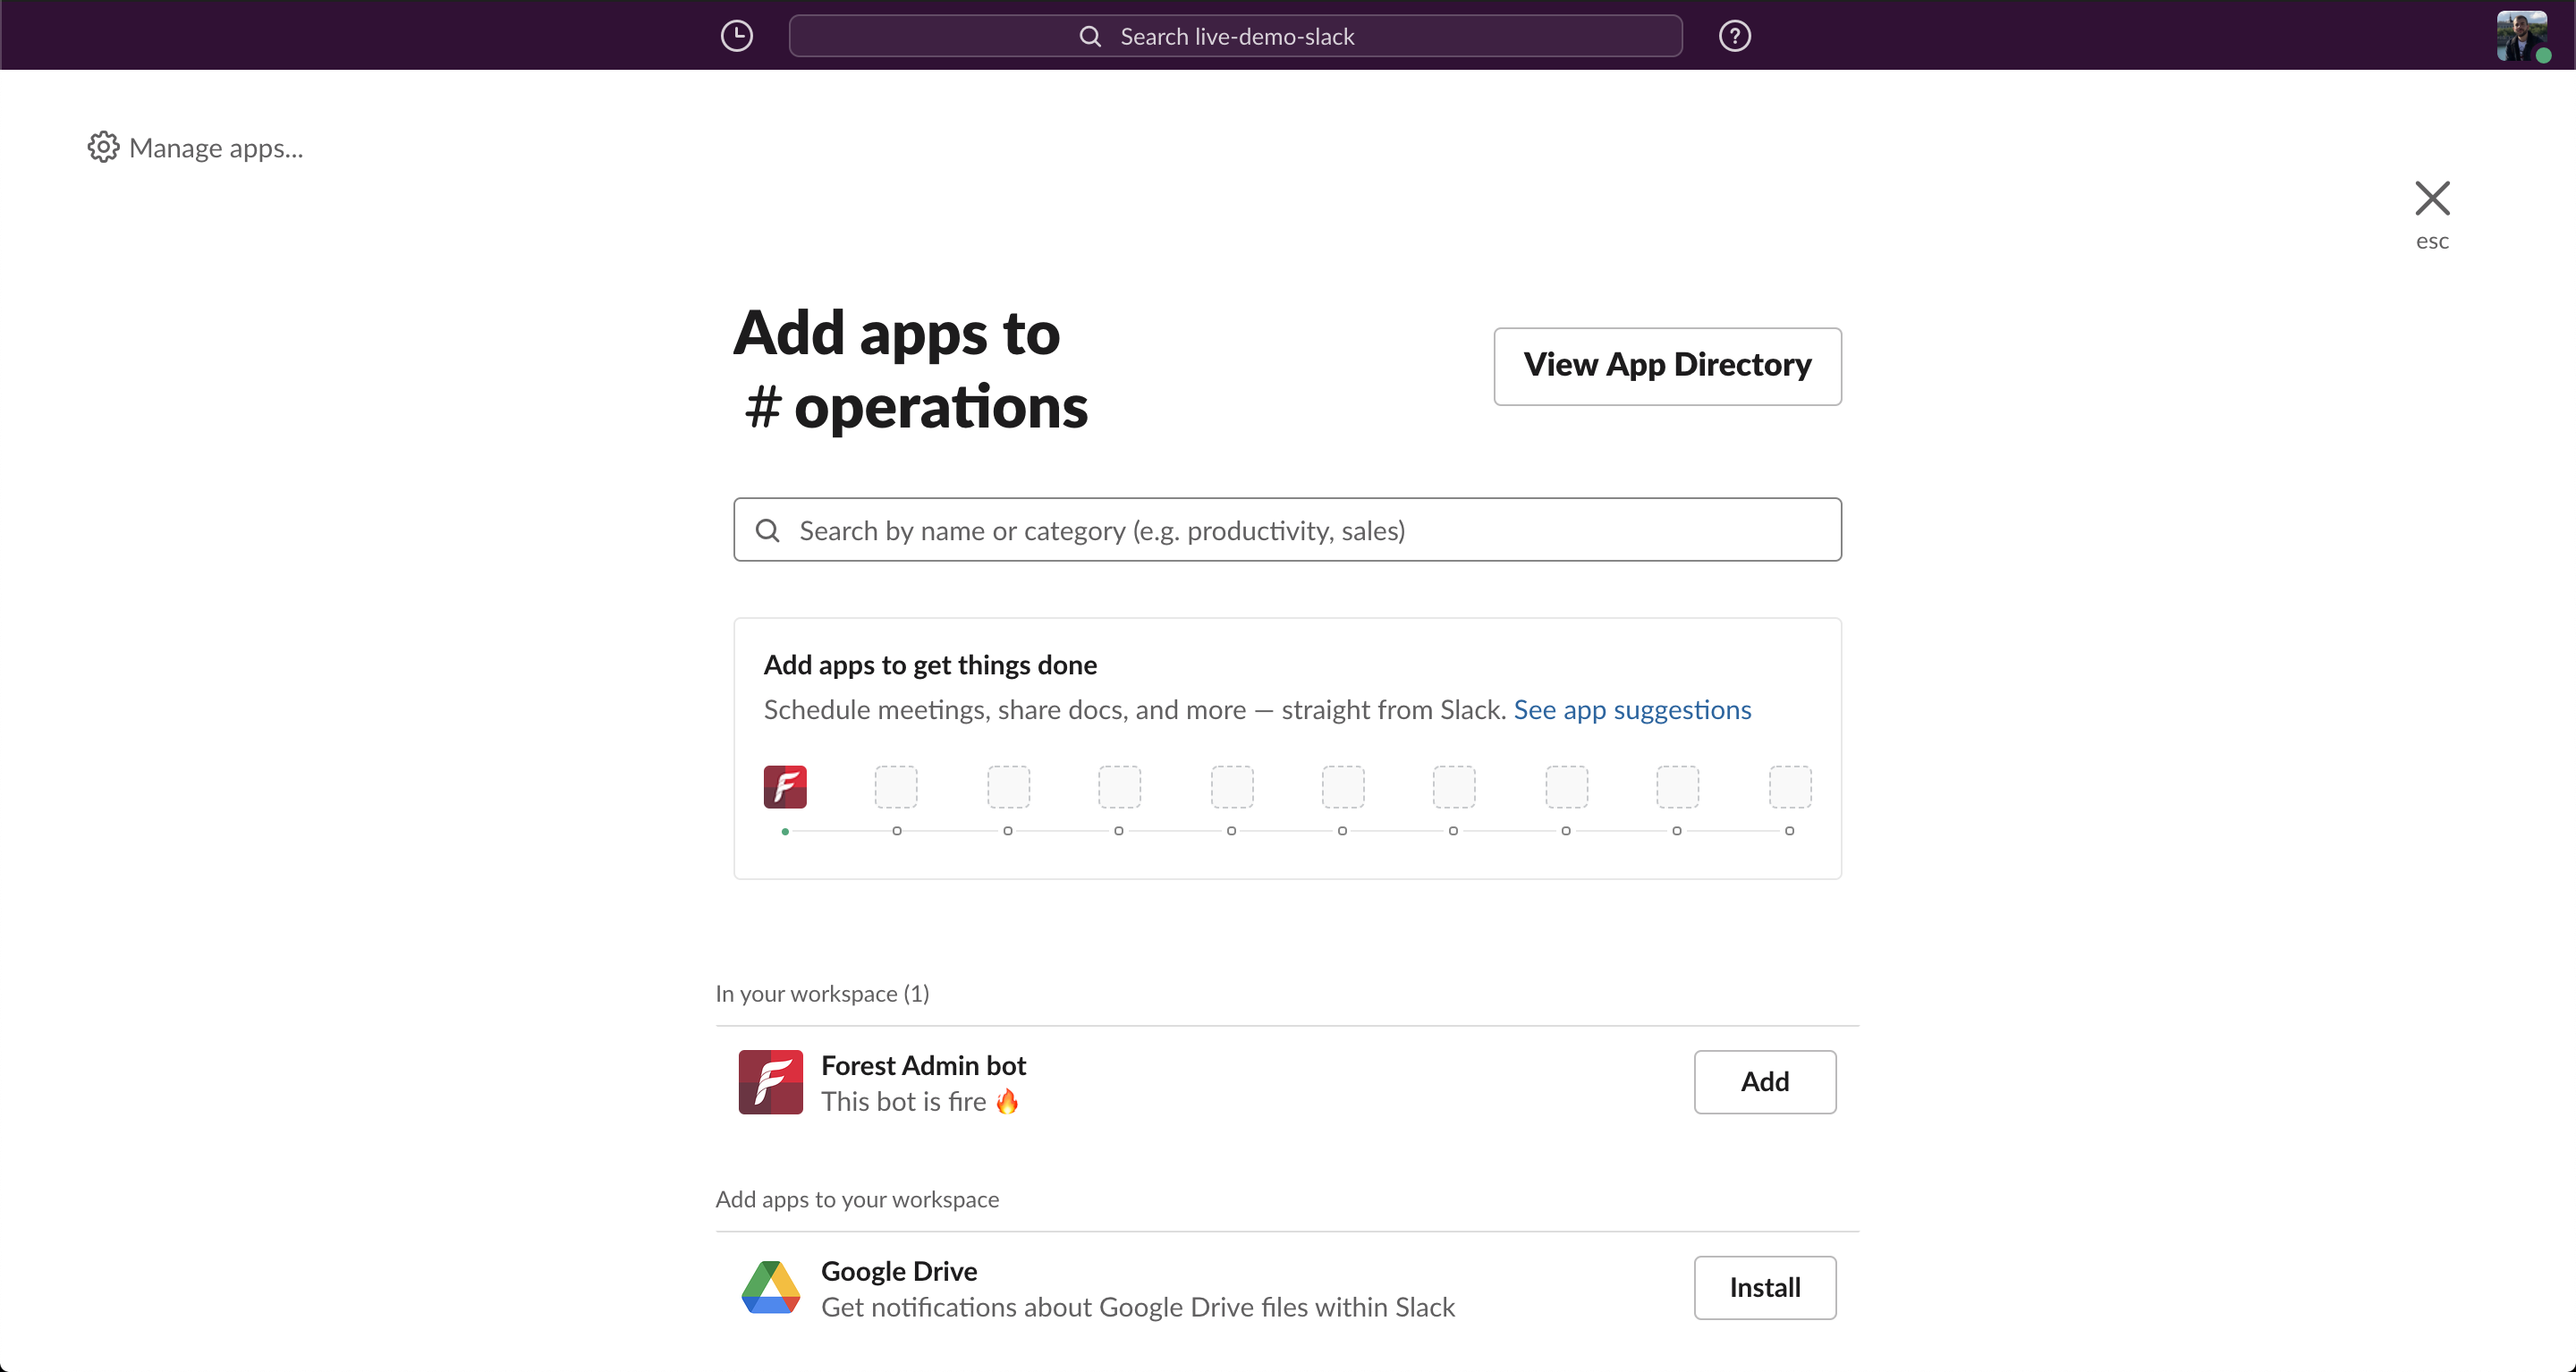Viewport: 2576px width, 1372px height.
Task: Follow the See app suggestions link
Action: 1632,709
